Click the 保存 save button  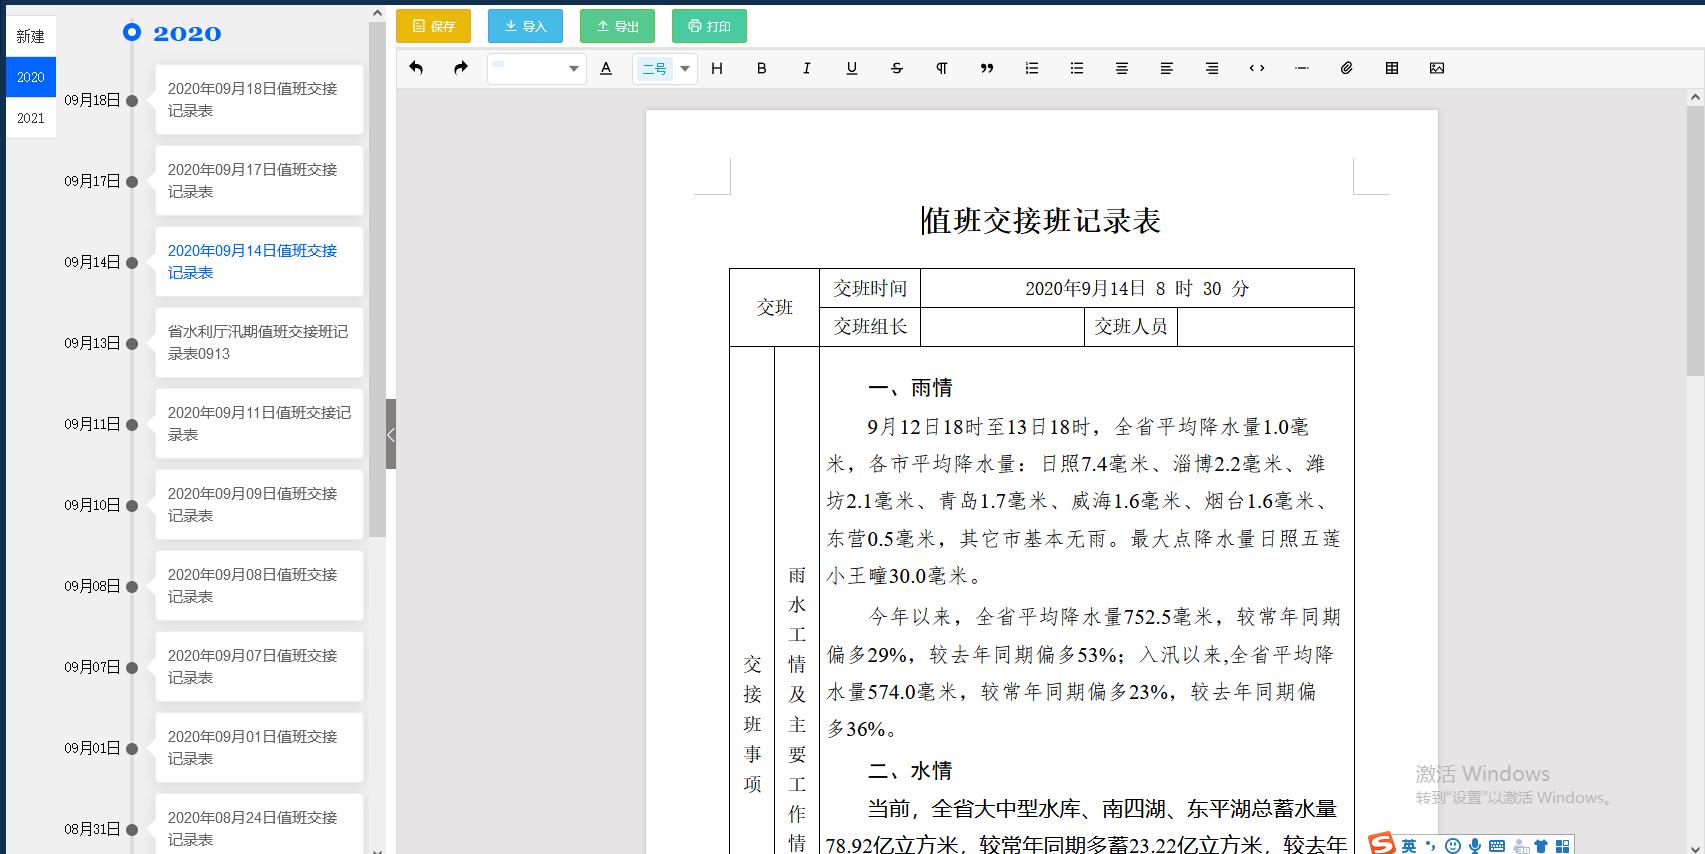[433, 26]
